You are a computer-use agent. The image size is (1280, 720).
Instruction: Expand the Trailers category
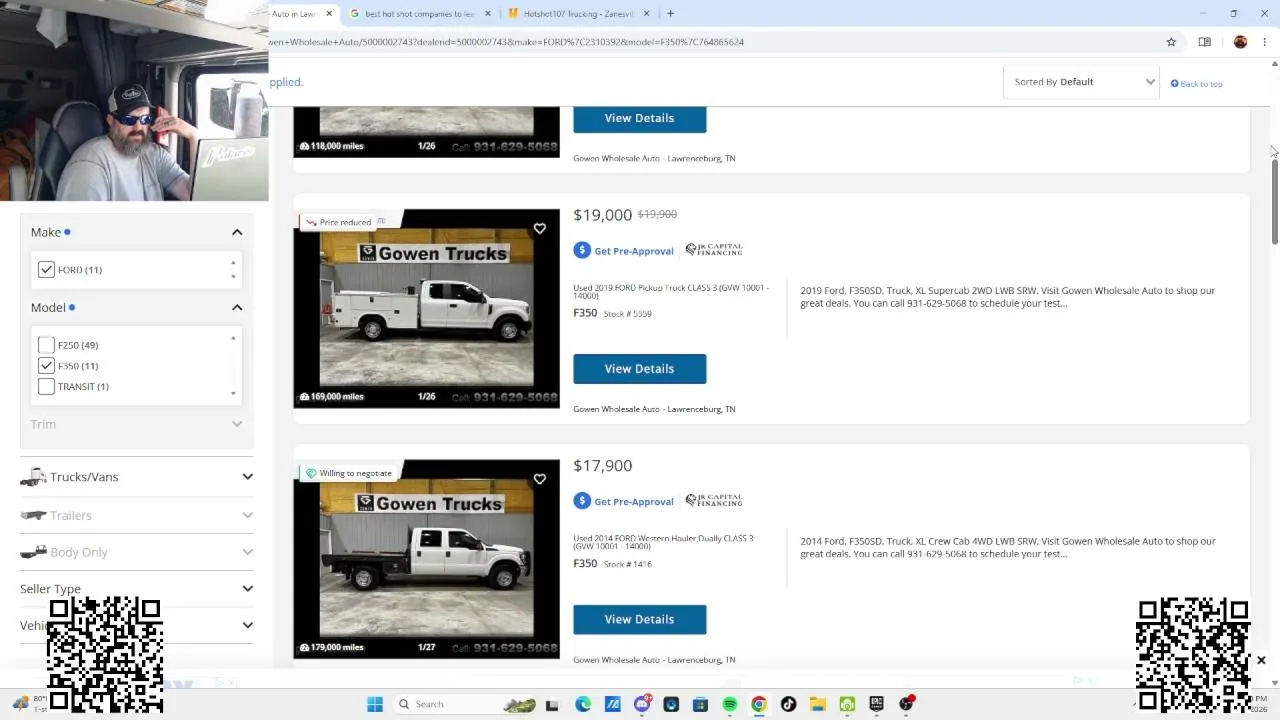(x=137, y=515)
